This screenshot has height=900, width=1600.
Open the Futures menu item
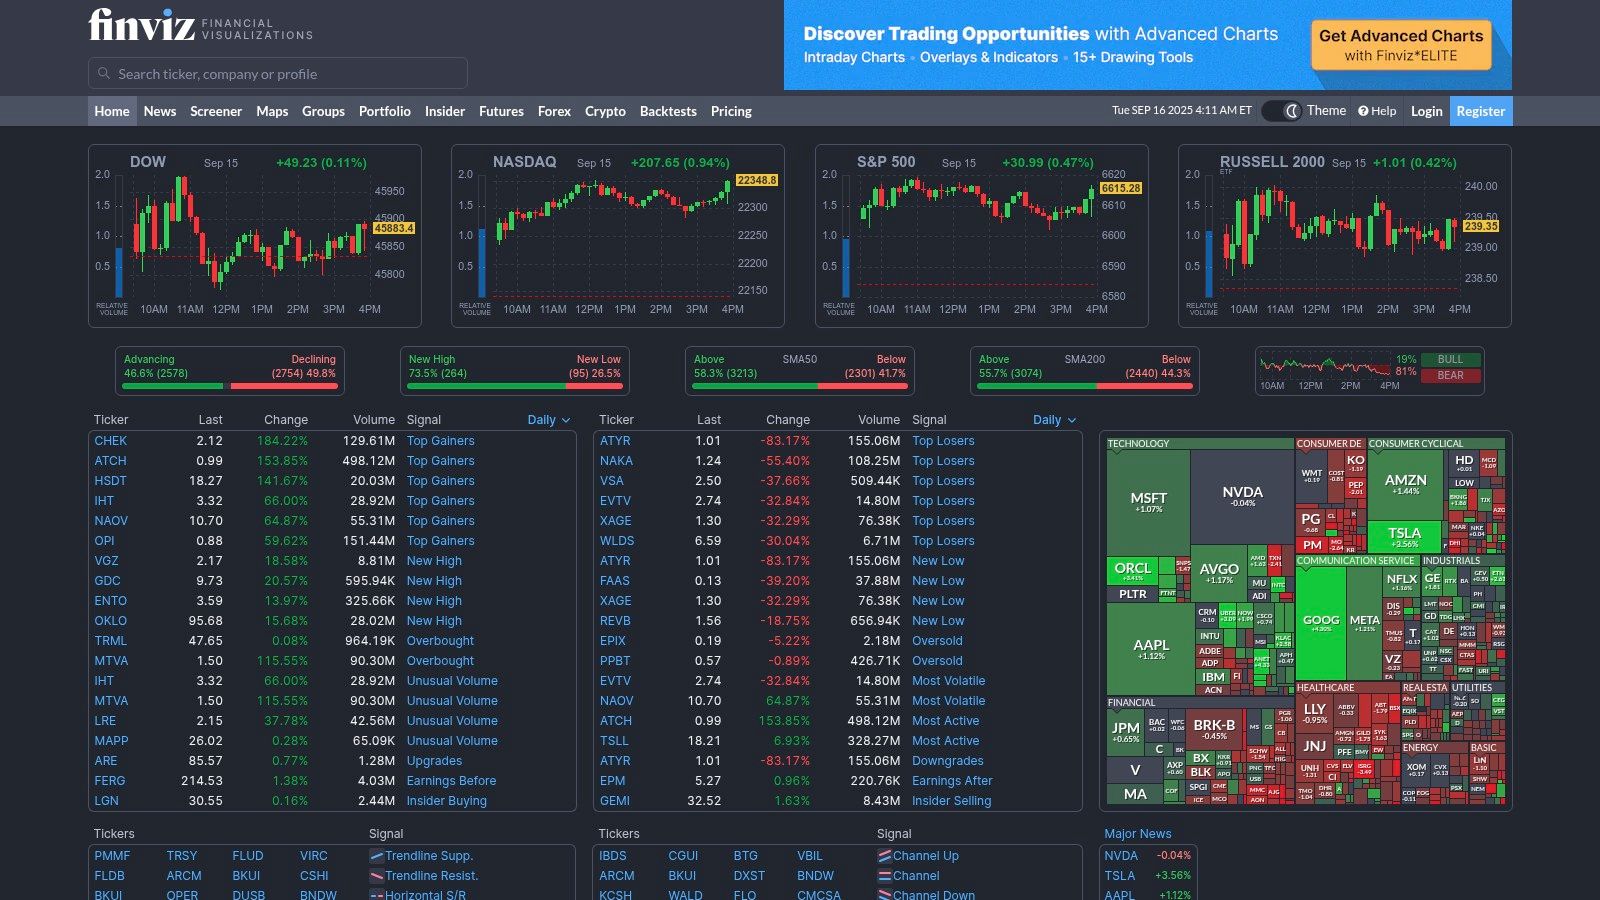[x=501, y=111]
